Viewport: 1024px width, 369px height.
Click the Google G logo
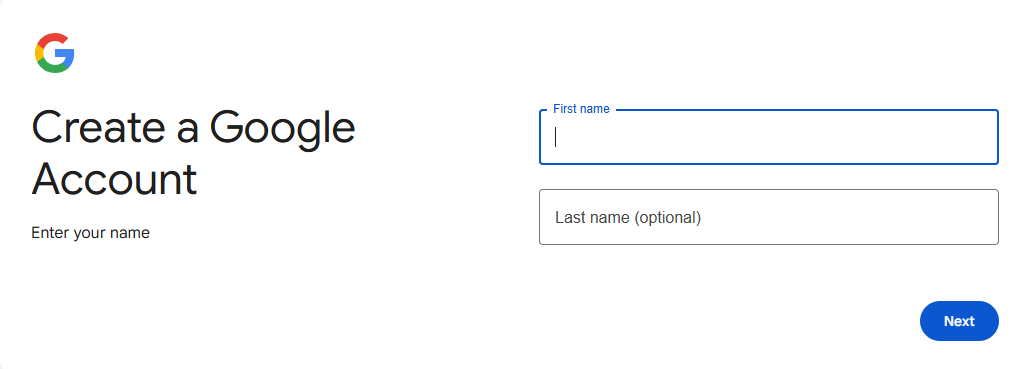point(55,53)
